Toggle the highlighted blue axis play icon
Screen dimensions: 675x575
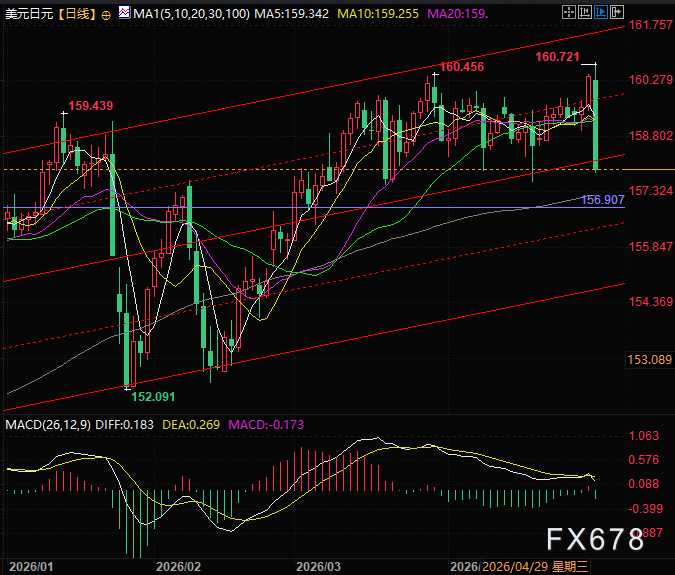click(601, 12)
